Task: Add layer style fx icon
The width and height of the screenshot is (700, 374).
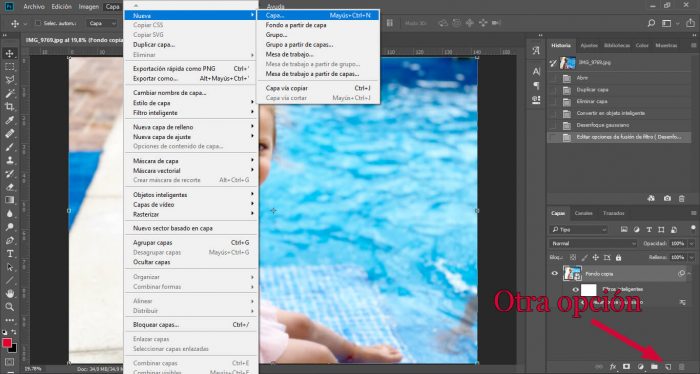Action: point(613,366)
